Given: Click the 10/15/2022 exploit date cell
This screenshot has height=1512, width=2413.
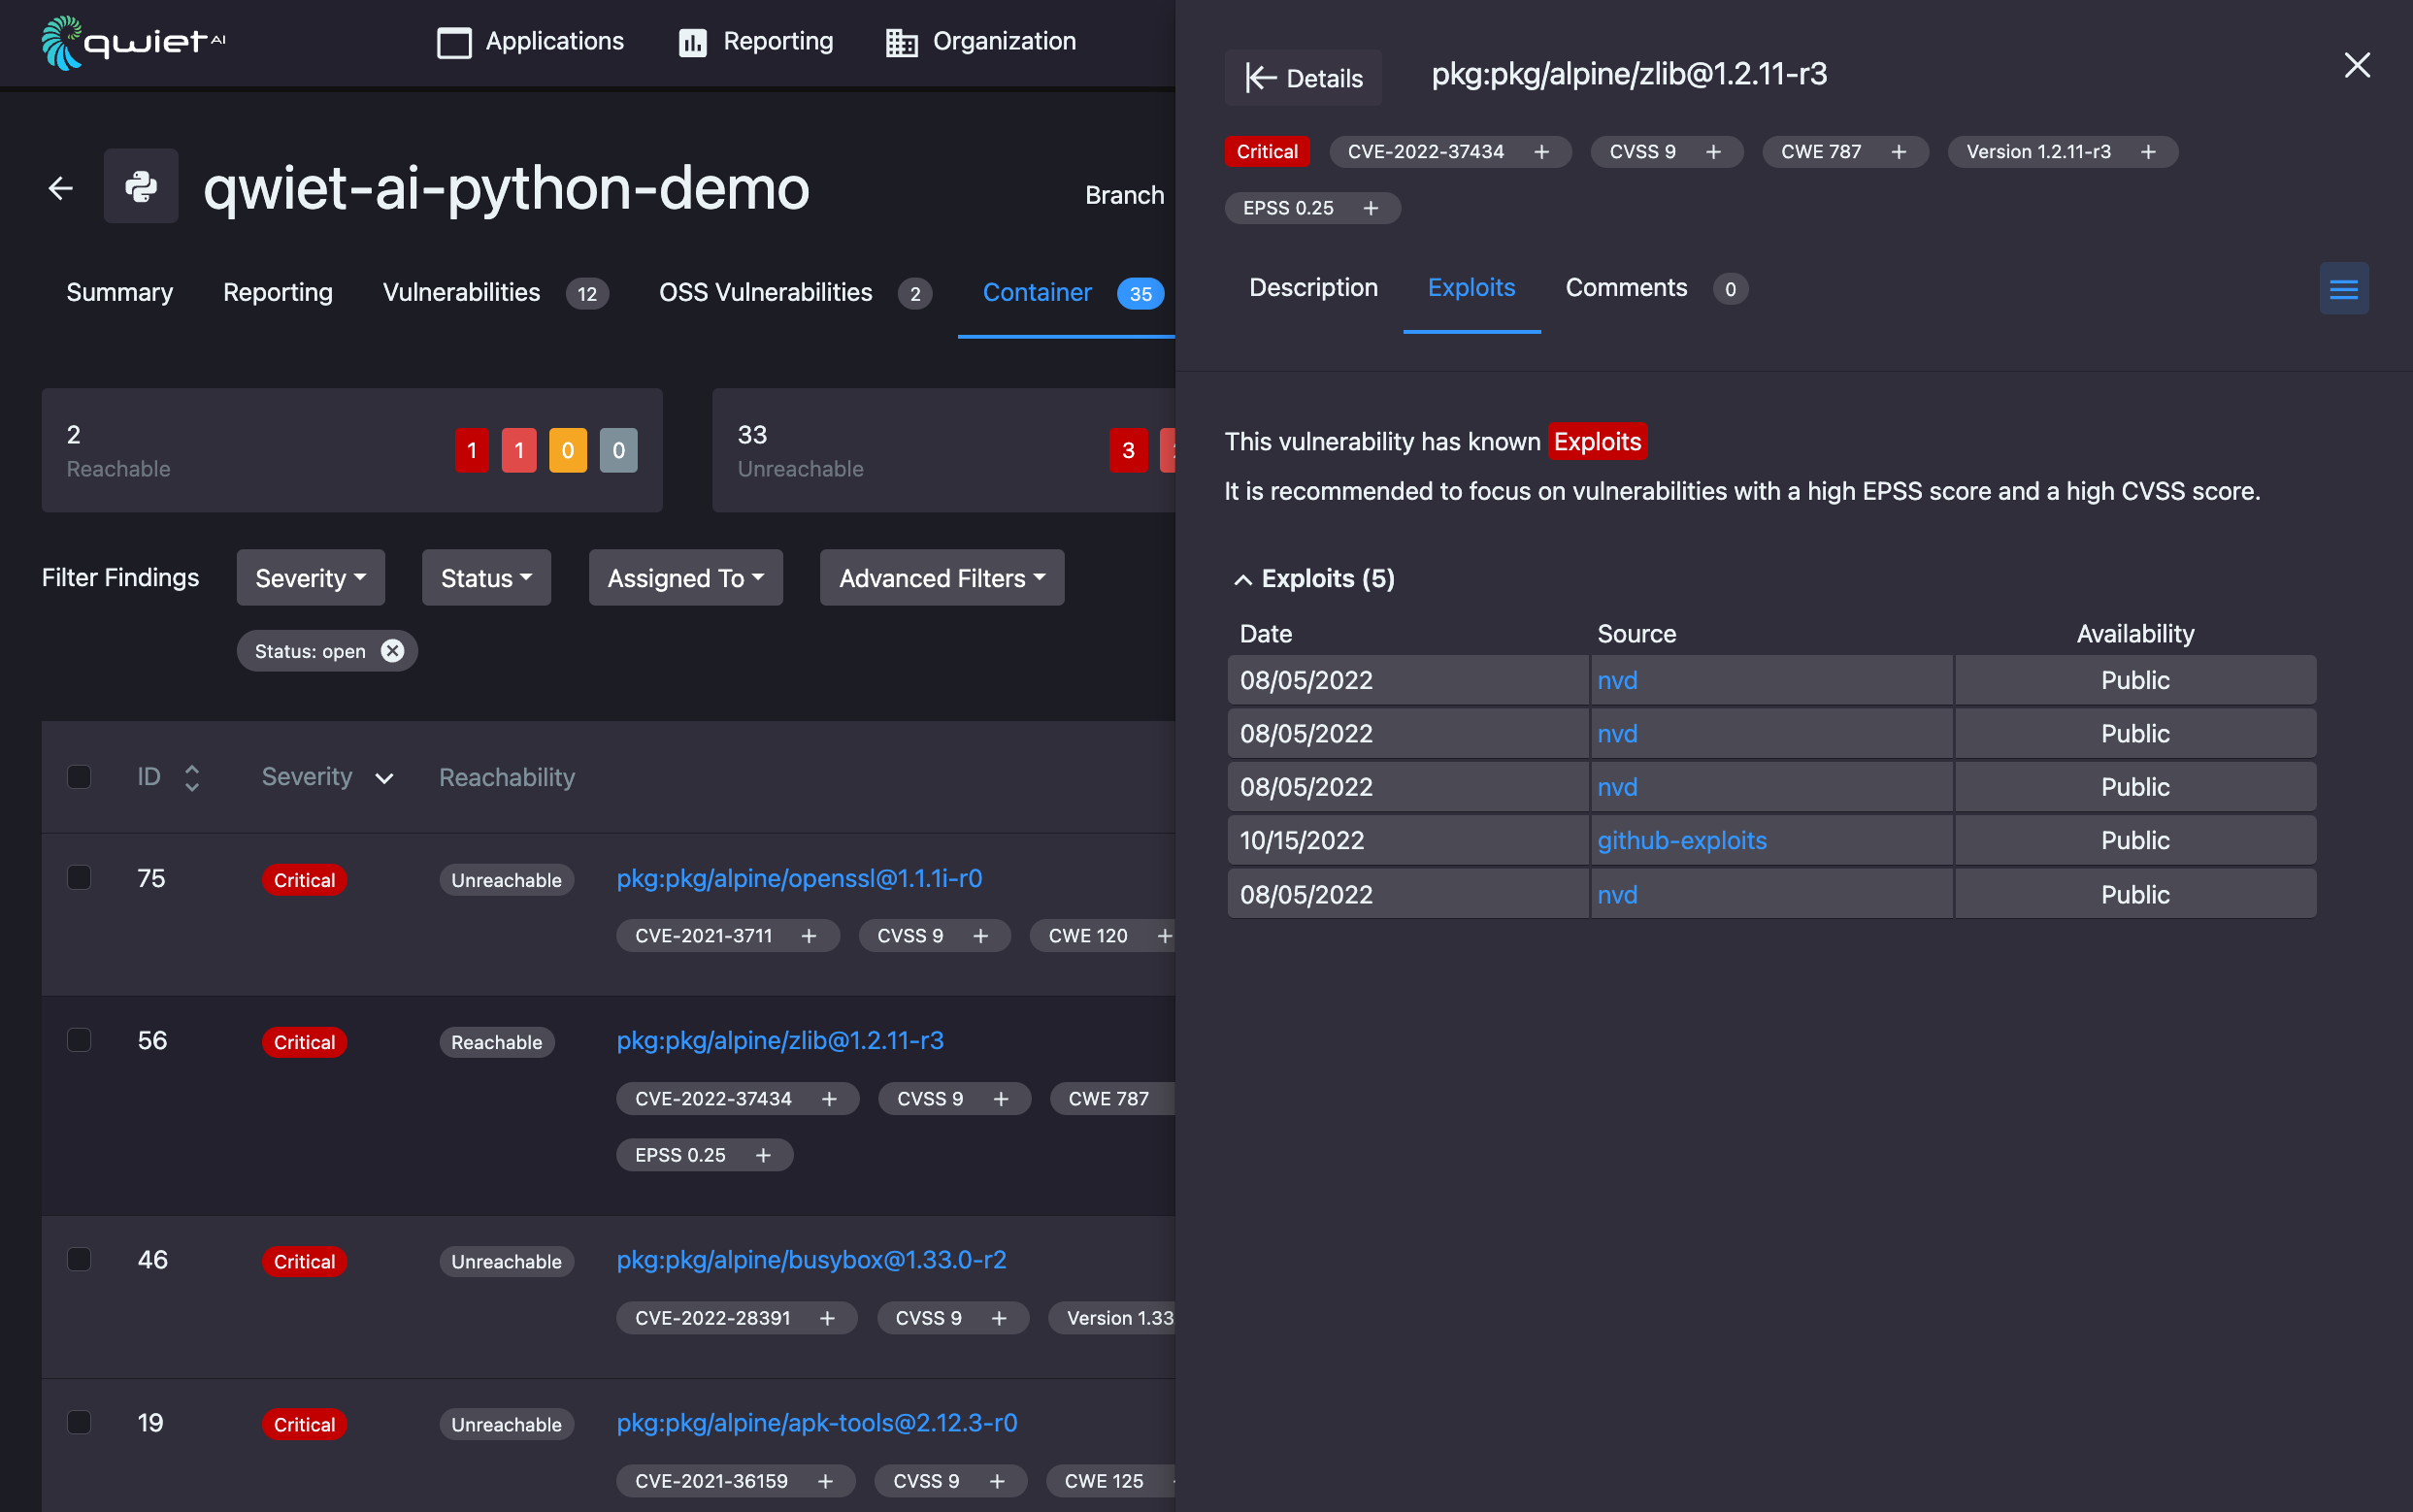Looking at the screenshot, I should [x=1407, y=841].
